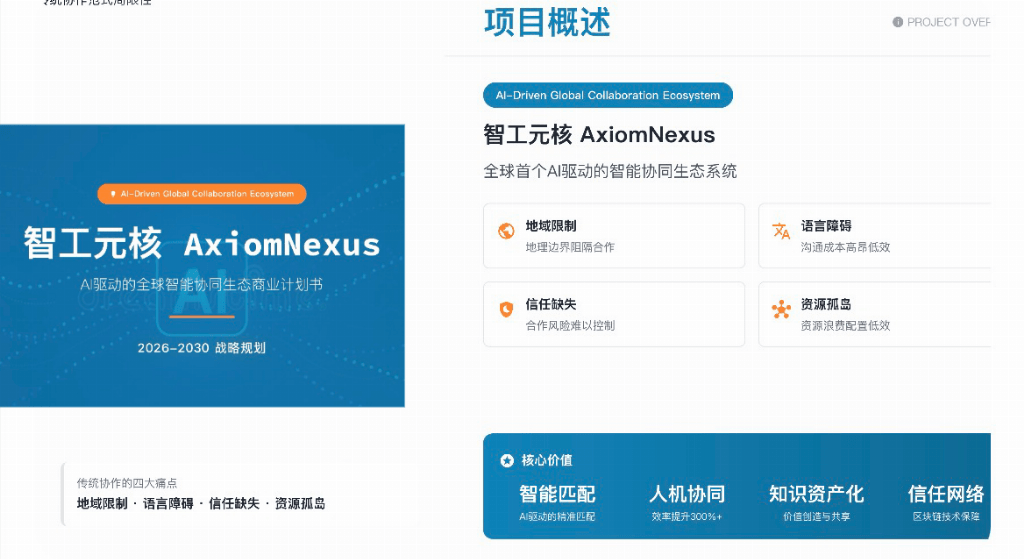1024x559 pixels.
Task: Click the orange AI-Driven badge on the slide
Action: coord(202,194)
